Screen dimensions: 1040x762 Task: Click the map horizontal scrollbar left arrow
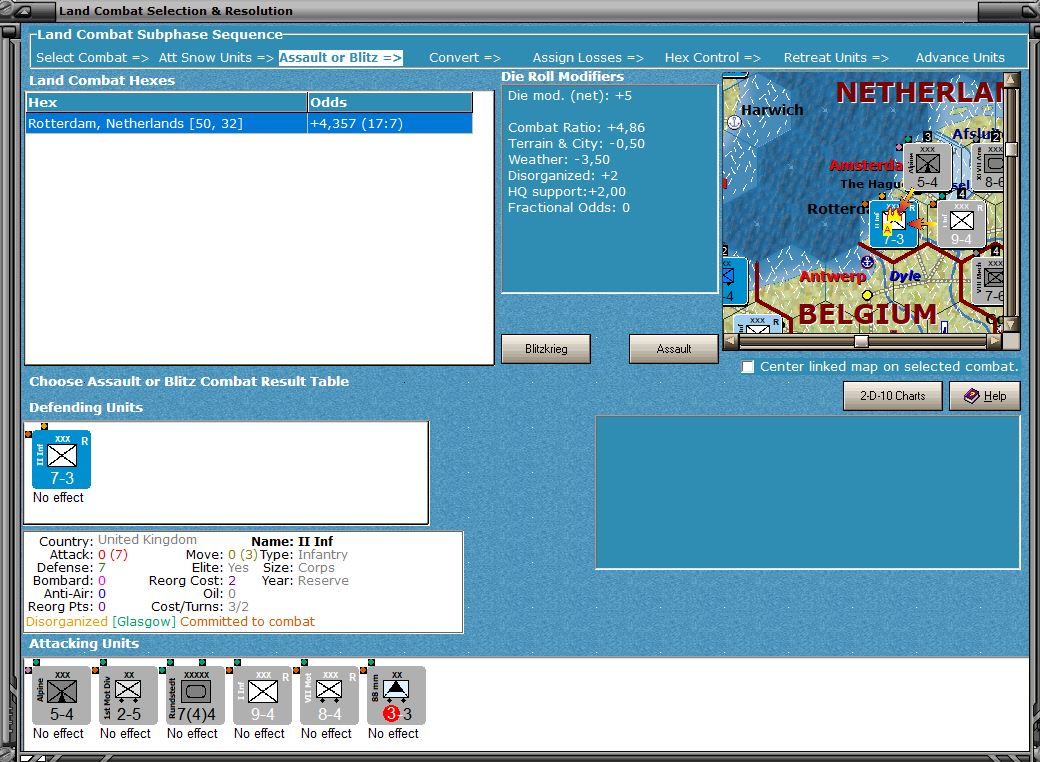(730, 342)
